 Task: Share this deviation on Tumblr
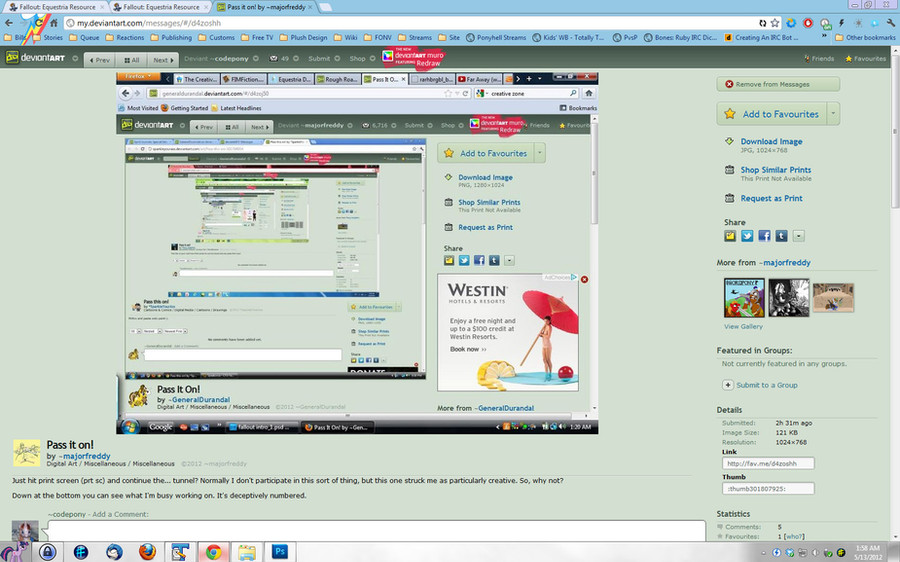(x=781, y=235)
